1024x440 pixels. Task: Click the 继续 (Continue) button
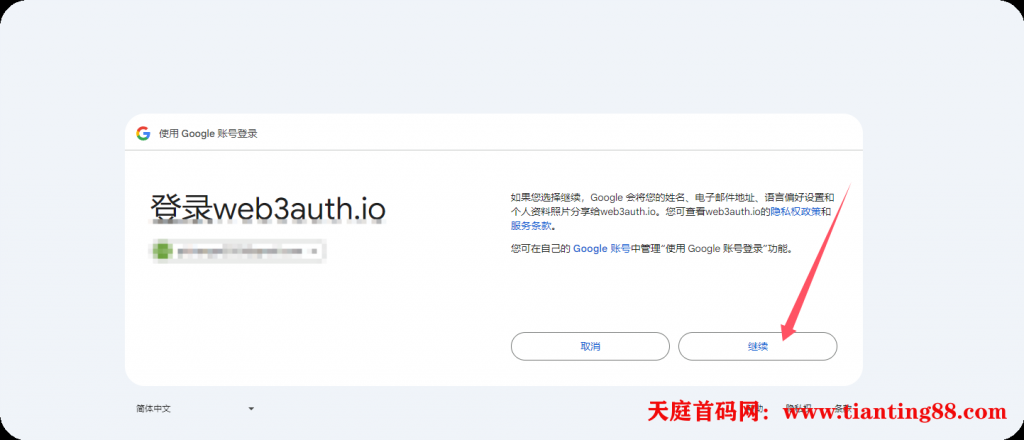click(x=758, y=346)
